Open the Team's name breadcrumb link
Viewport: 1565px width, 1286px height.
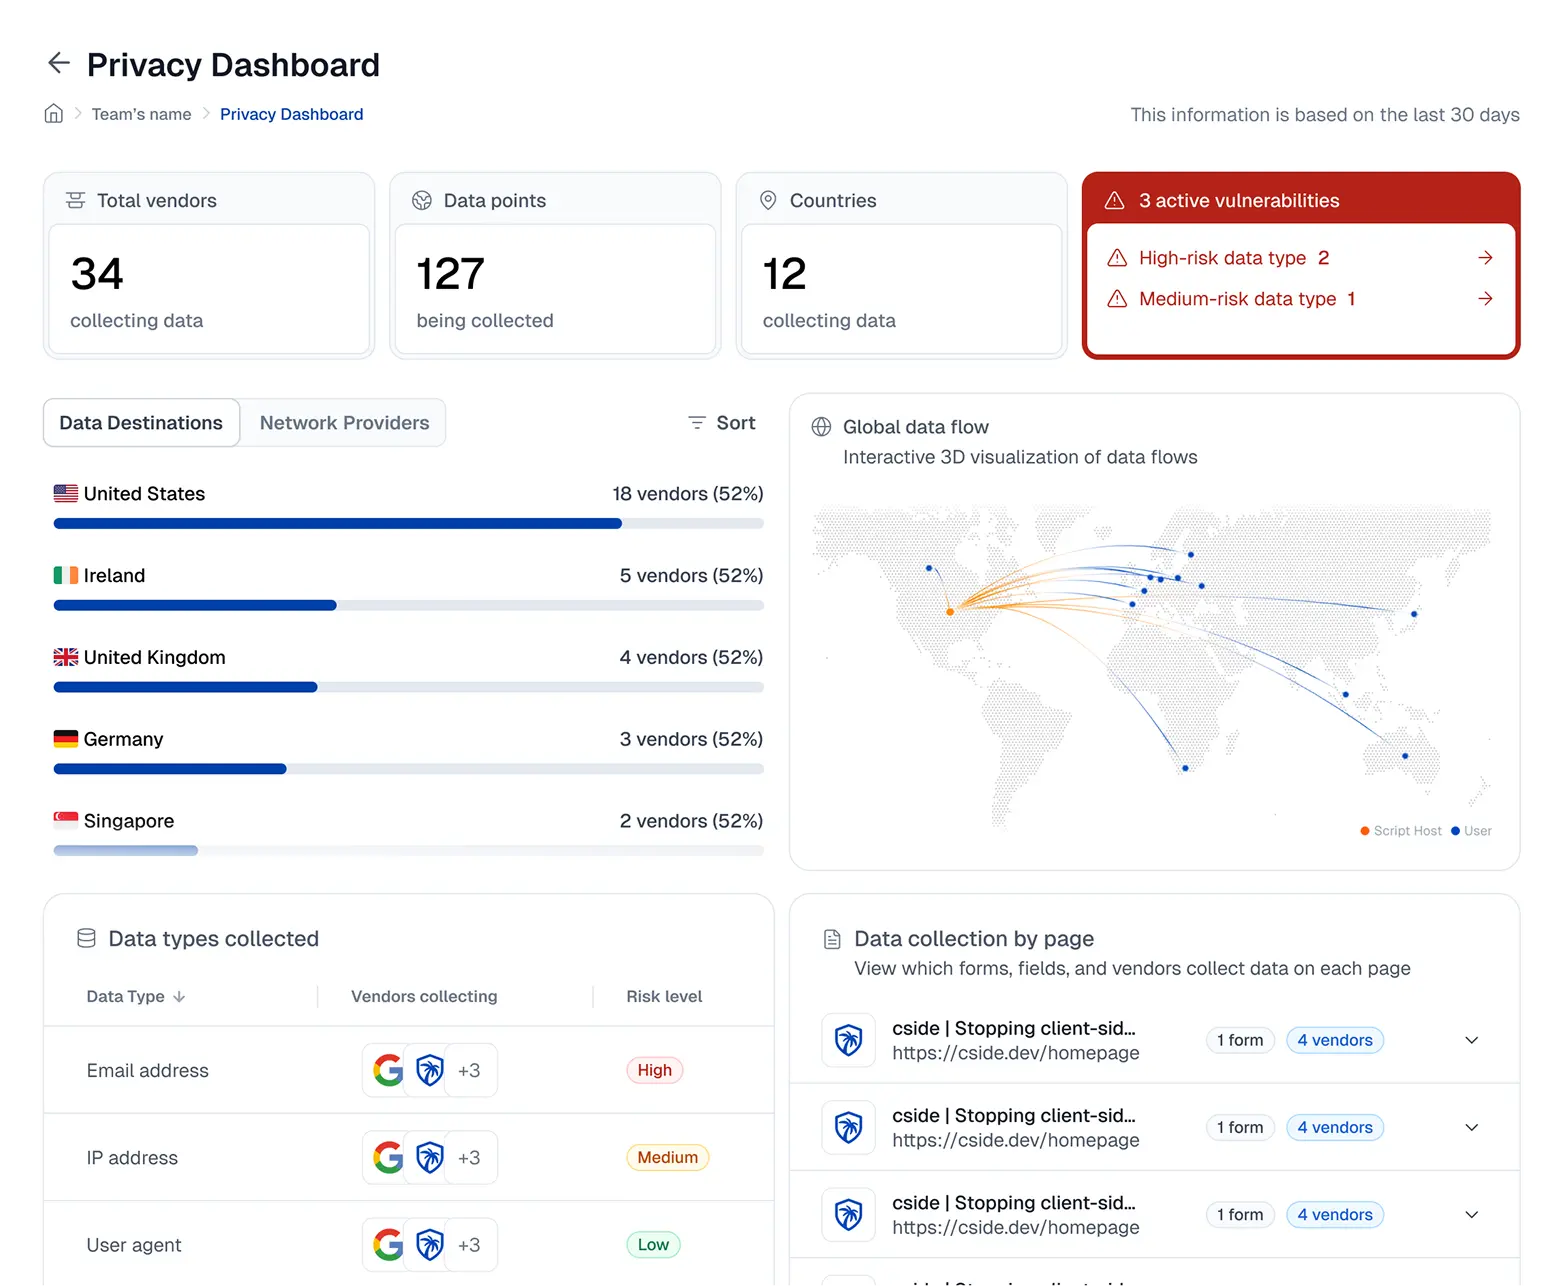click(x=141, y=114)
